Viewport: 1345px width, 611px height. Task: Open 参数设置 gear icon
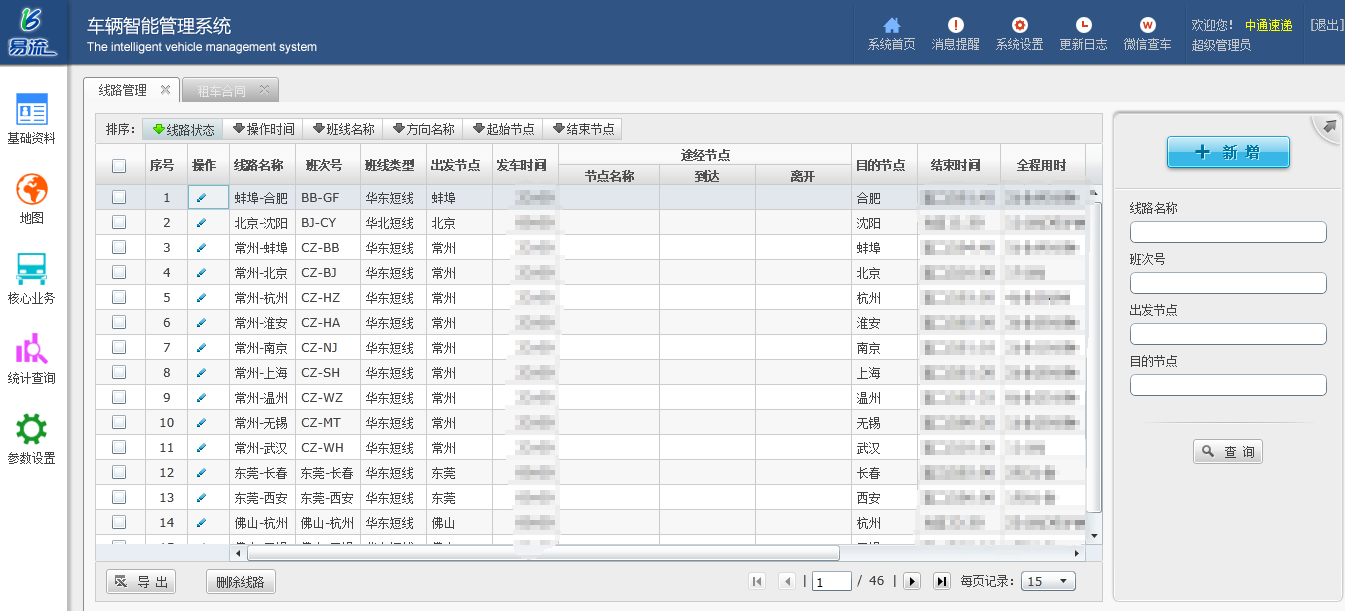32,430
